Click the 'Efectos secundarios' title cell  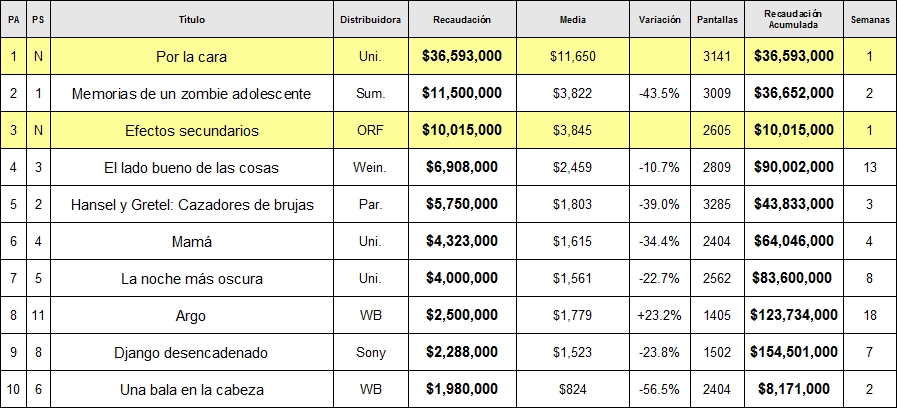[192, 130]
